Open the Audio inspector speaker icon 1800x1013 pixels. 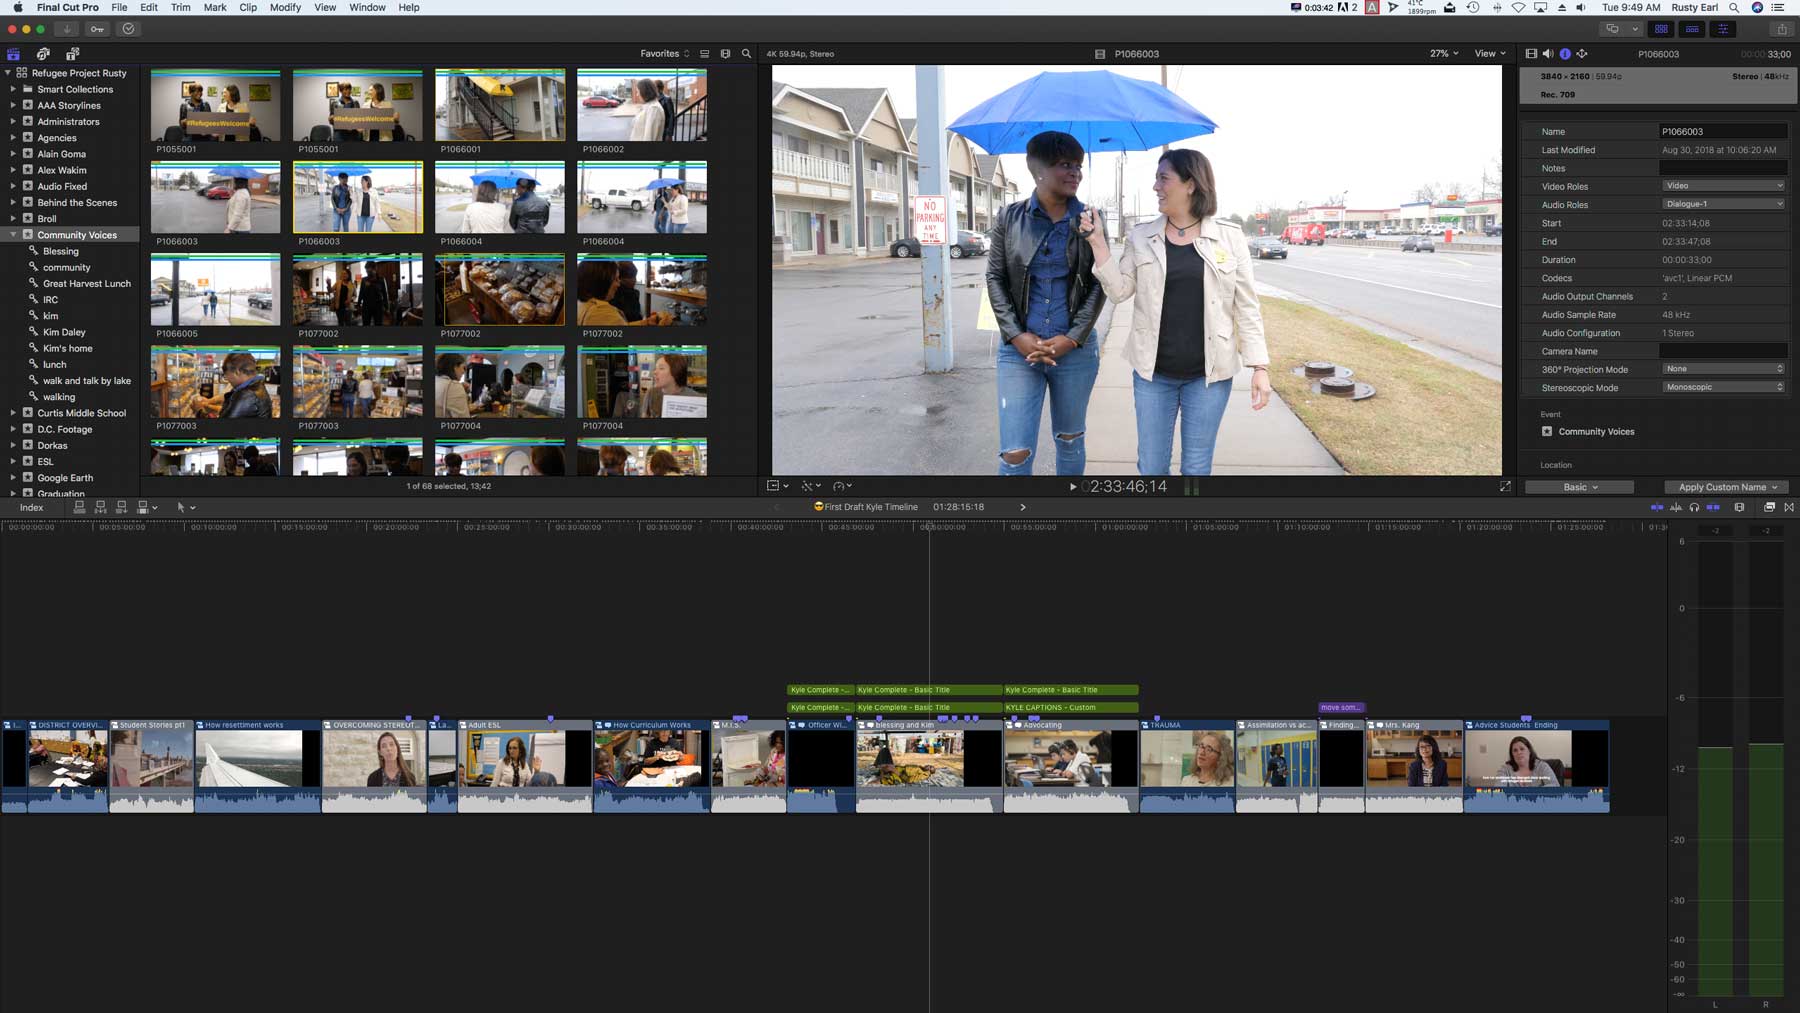point(1548,54)
